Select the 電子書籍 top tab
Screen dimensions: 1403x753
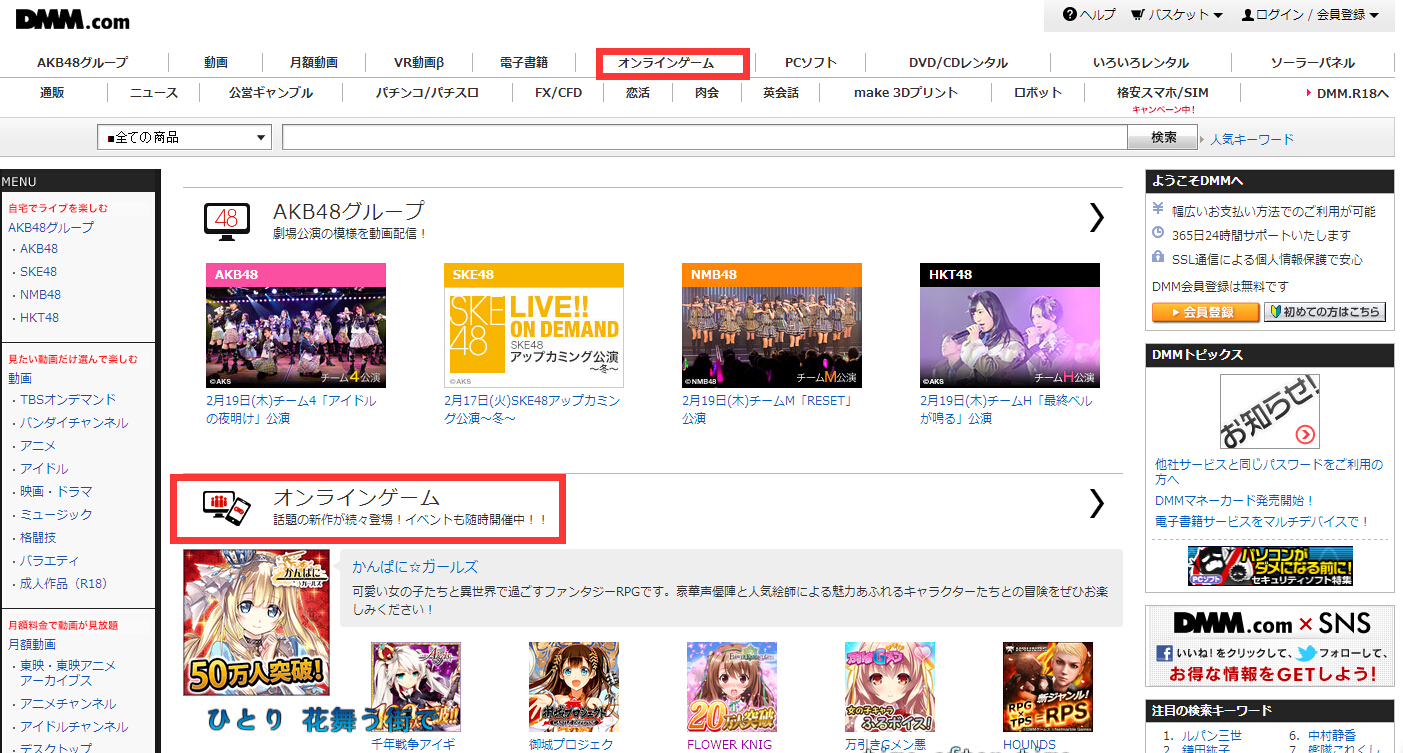[x=524, y=63]
